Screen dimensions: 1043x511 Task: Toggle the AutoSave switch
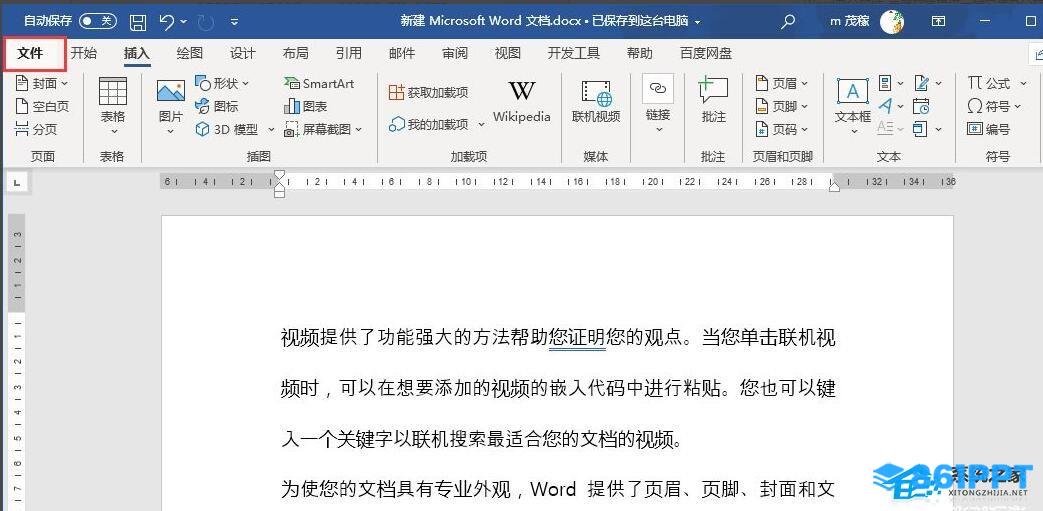(97, 21)
